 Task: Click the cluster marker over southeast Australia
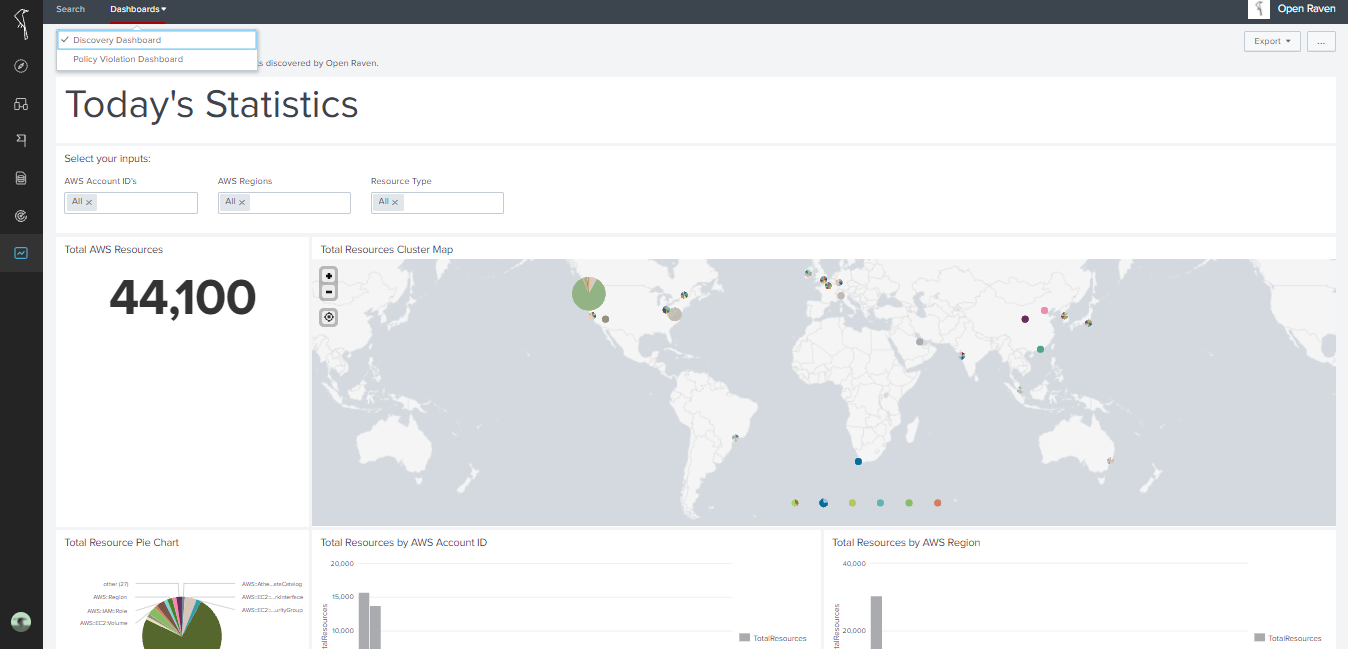coord(1110,461)
